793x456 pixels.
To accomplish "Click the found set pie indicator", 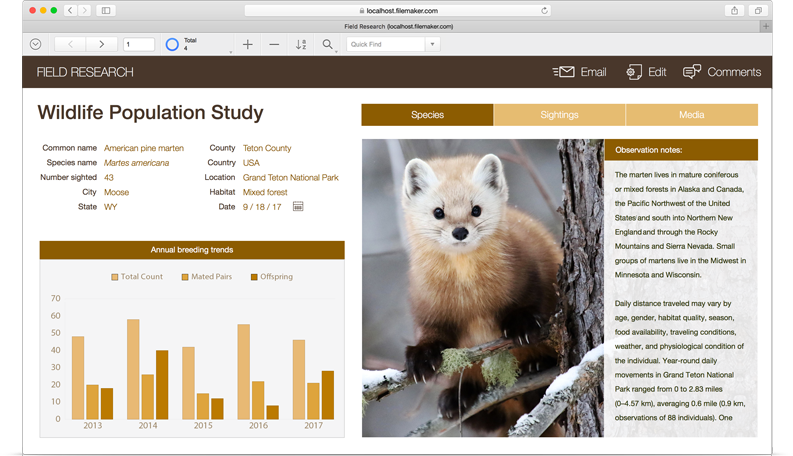I will 172,44.
